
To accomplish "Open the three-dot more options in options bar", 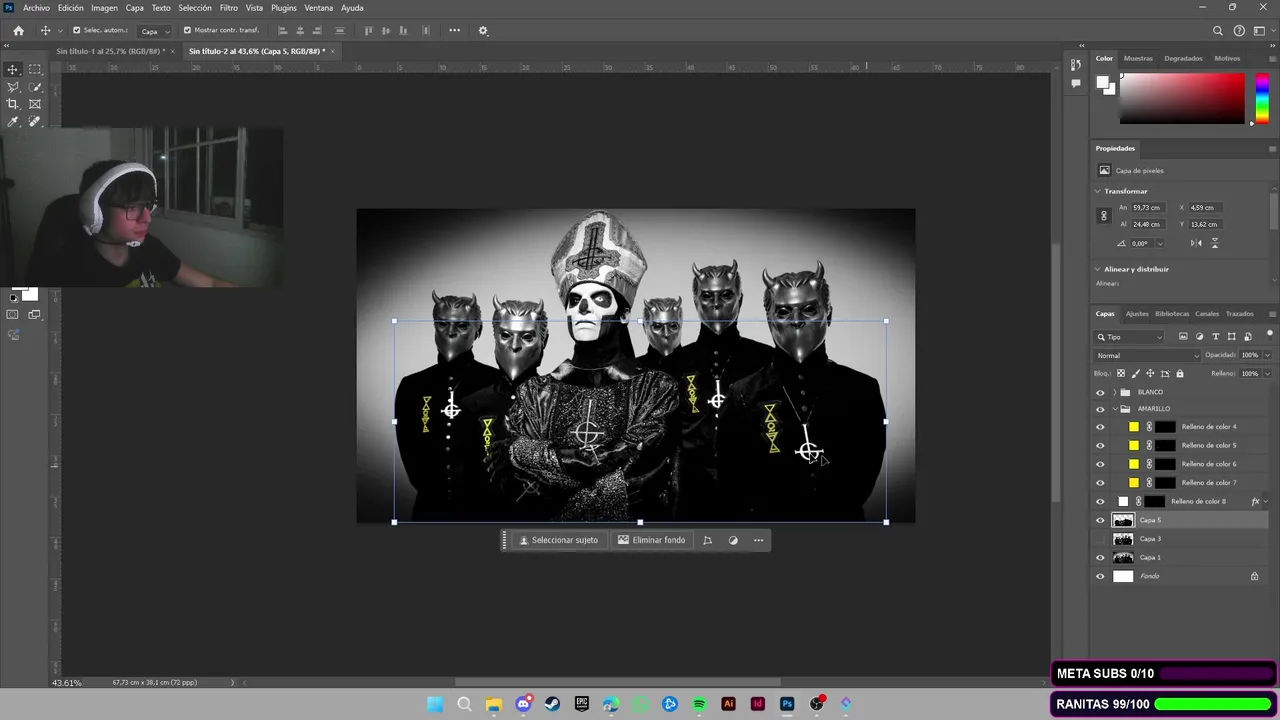I will [454, 30].
